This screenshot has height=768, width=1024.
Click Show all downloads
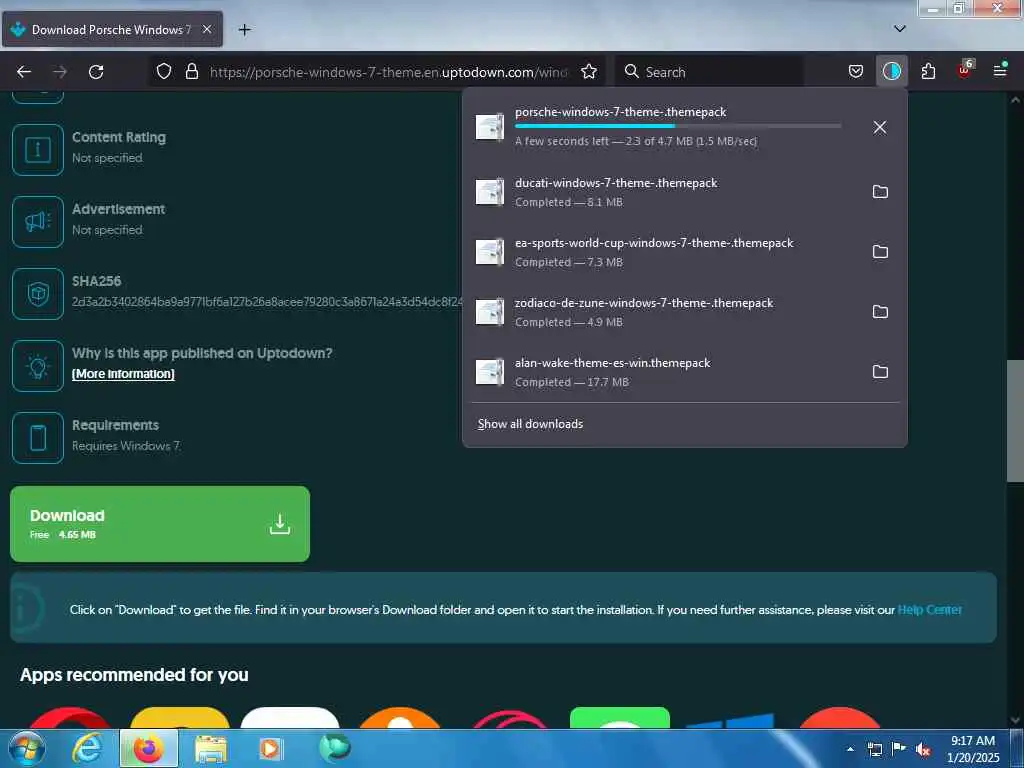click(530, 424)
